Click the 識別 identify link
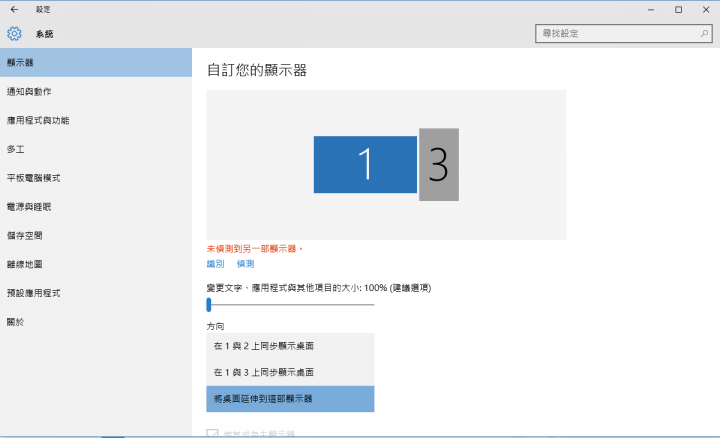 click(215, 264)
